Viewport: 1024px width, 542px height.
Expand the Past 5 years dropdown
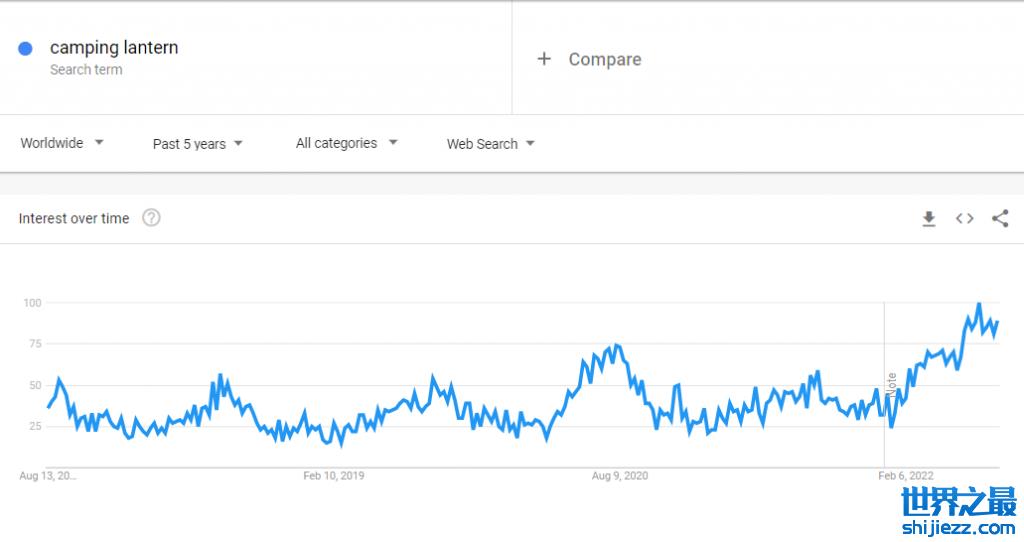point(198,144)
